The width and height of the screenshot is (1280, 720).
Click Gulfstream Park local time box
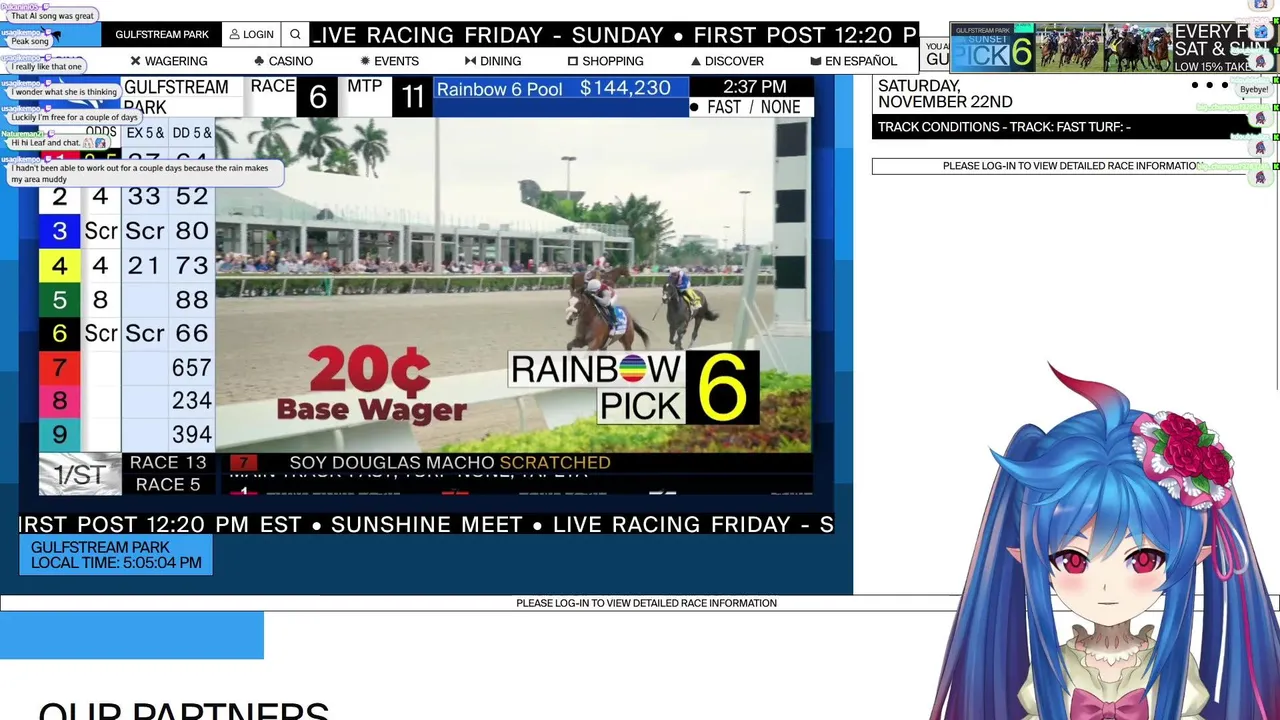[x=116, y=555]
